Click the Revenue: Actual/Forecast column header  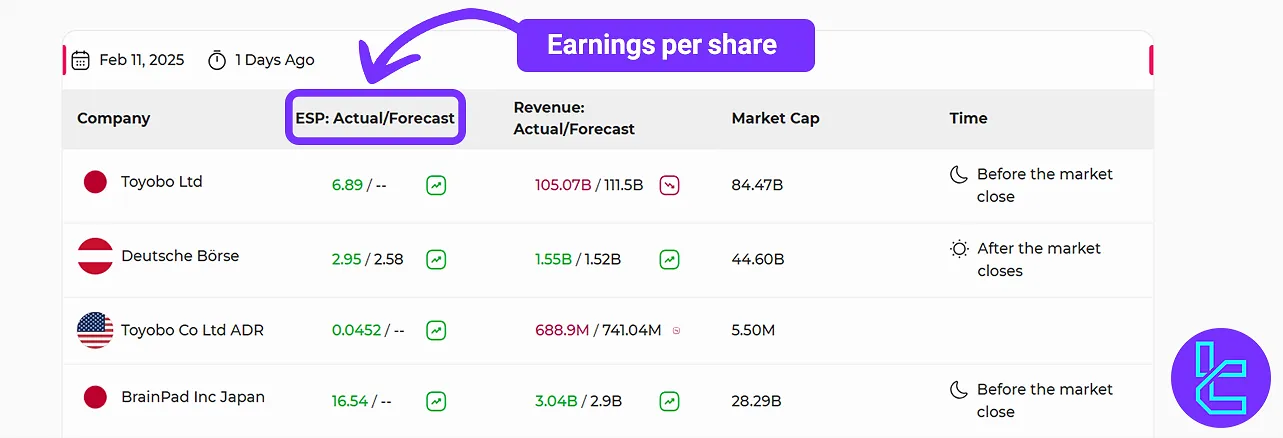click(574, 118)
